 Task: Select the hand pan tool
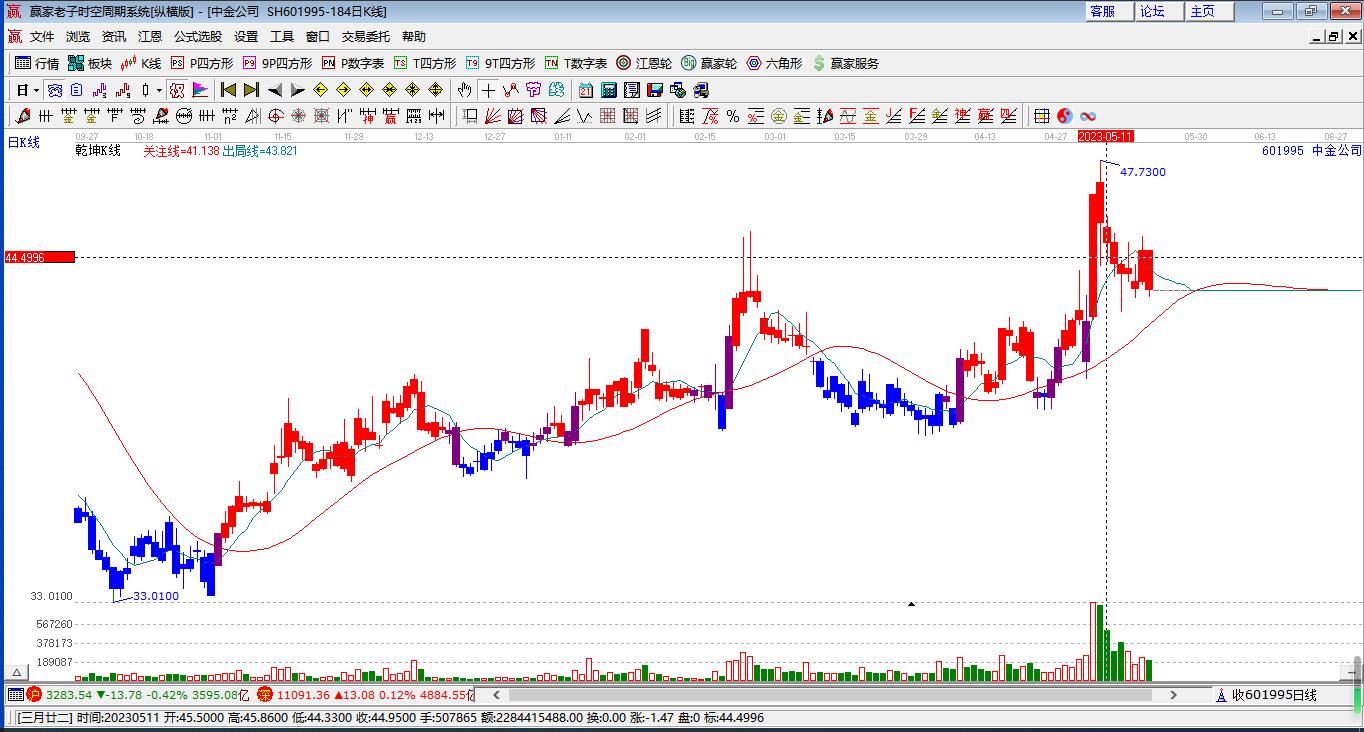point(465,90)
